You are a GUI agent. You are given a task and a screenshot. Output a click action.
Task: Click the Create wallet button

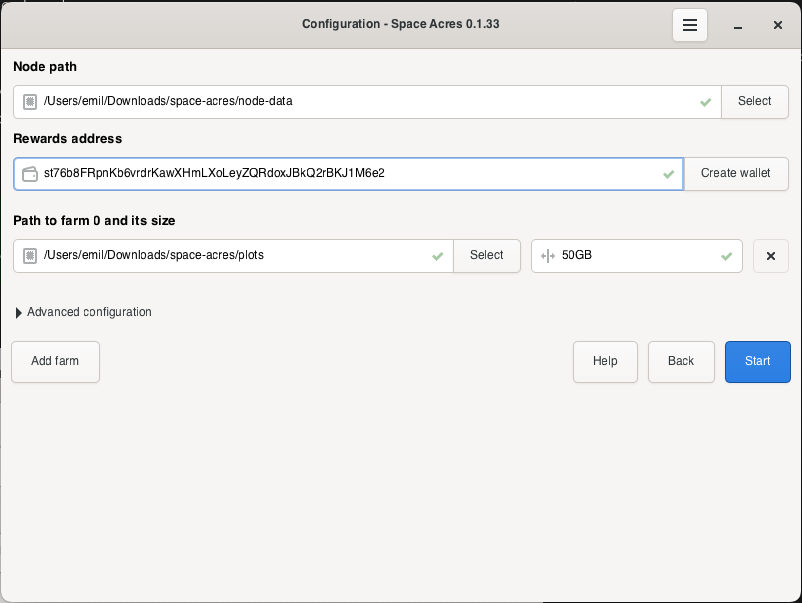(x=735, y=173)
